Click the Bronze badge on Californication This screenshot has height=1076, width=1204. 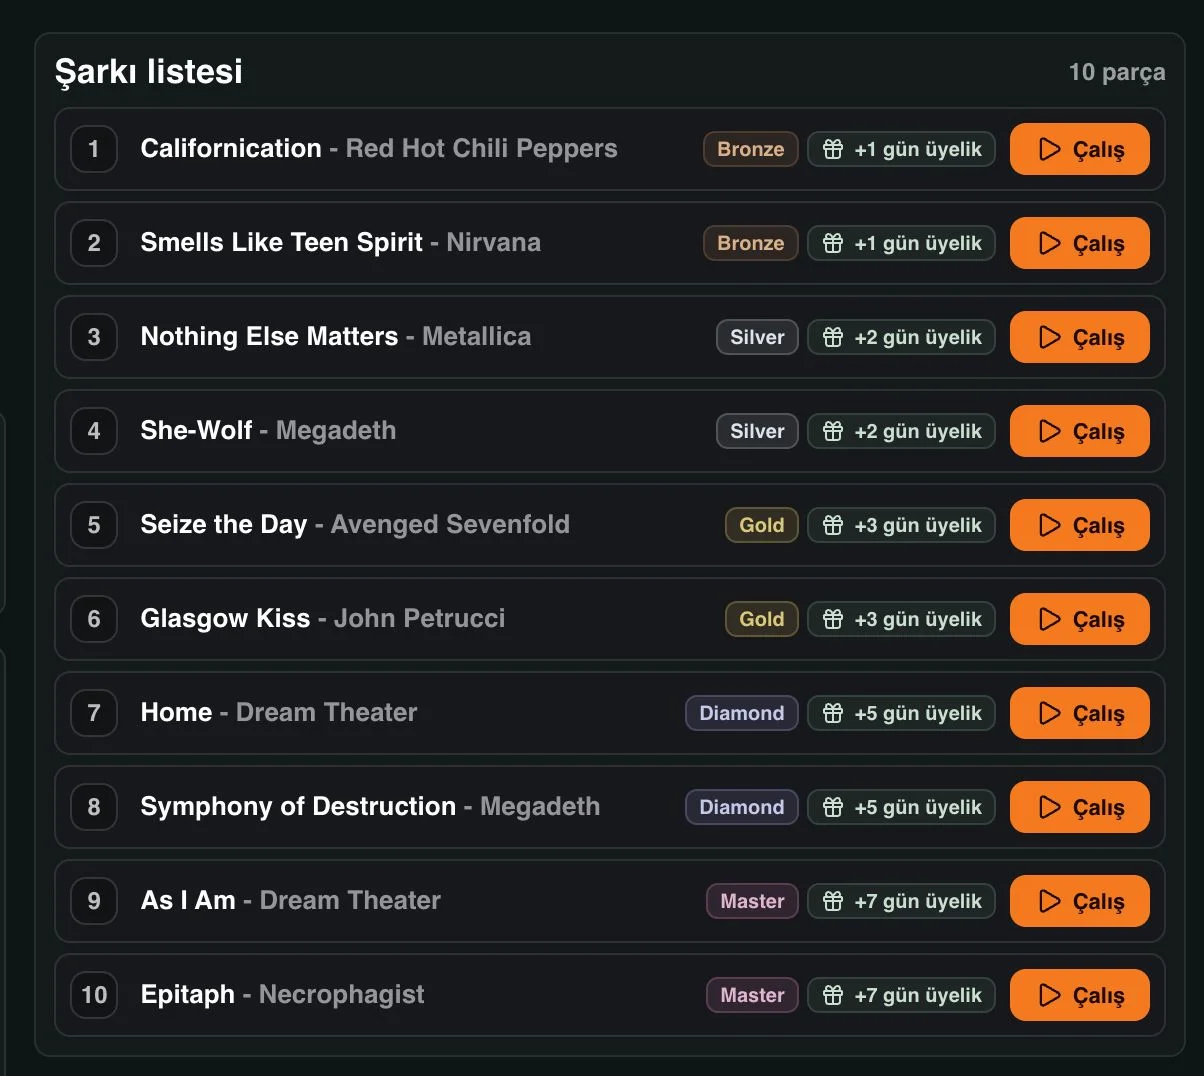point(751,149)
